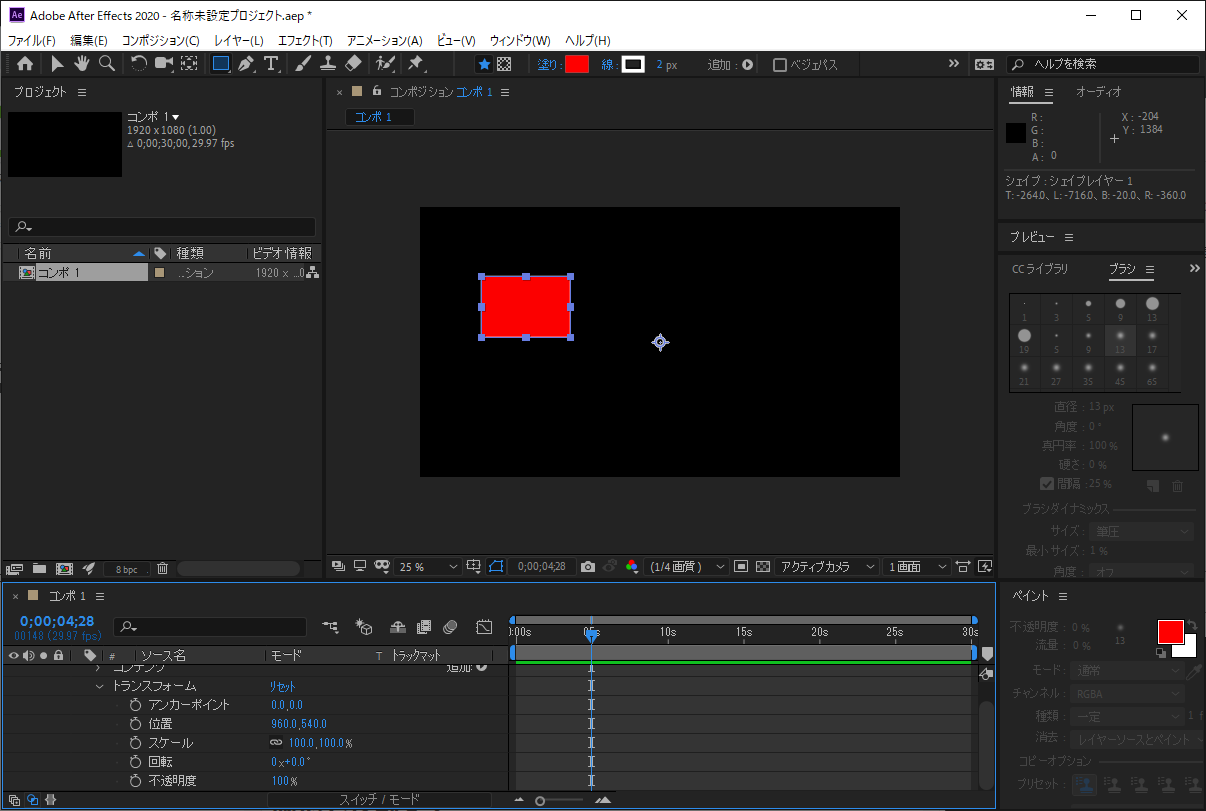Choose the Clone Stamp tool
The height and width of the screenshot is (811, 1206).
click(x=328, y=64)
